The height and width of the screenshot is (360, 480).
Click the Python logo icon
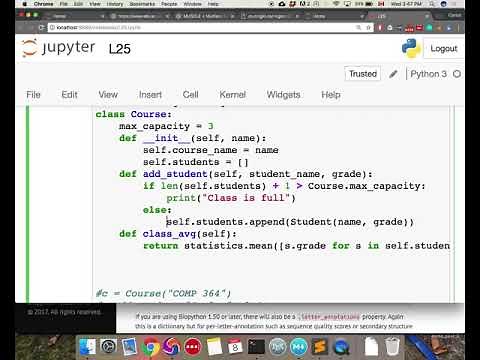pos(411,48)
